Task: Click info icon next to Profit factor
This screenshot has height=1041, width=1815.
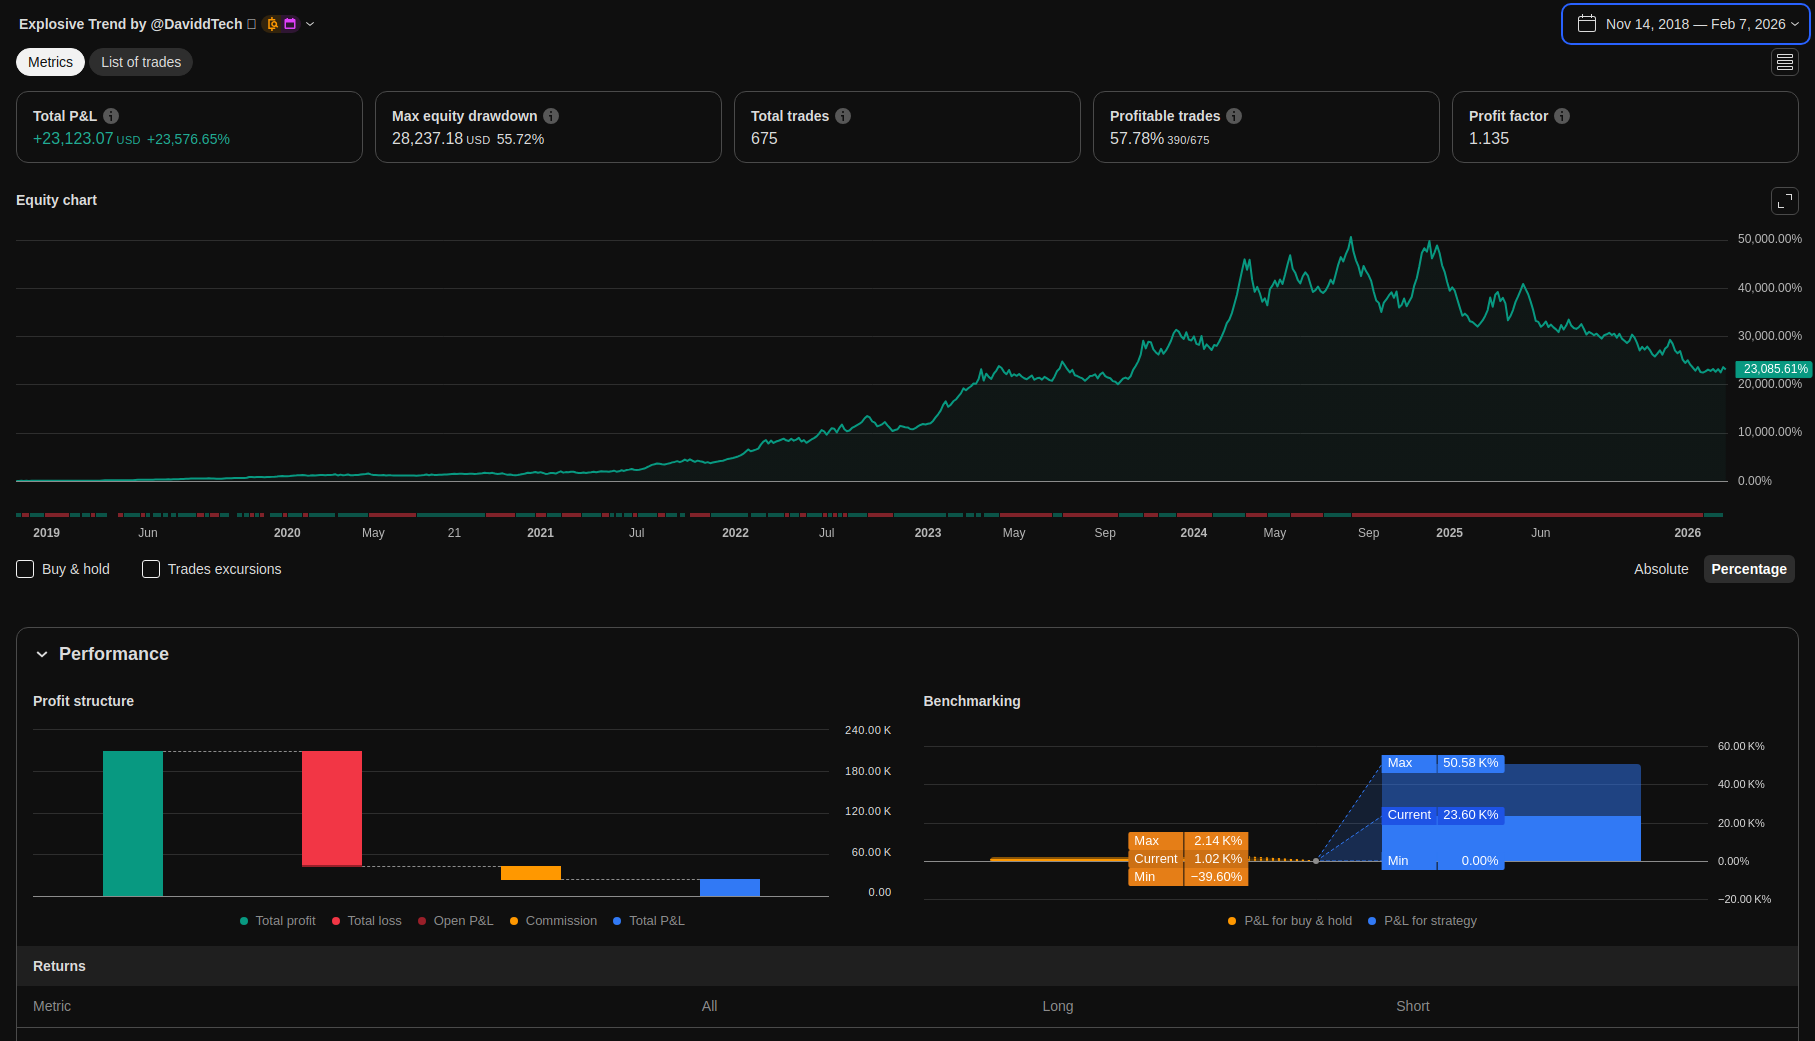Action: click(1562, 116)
